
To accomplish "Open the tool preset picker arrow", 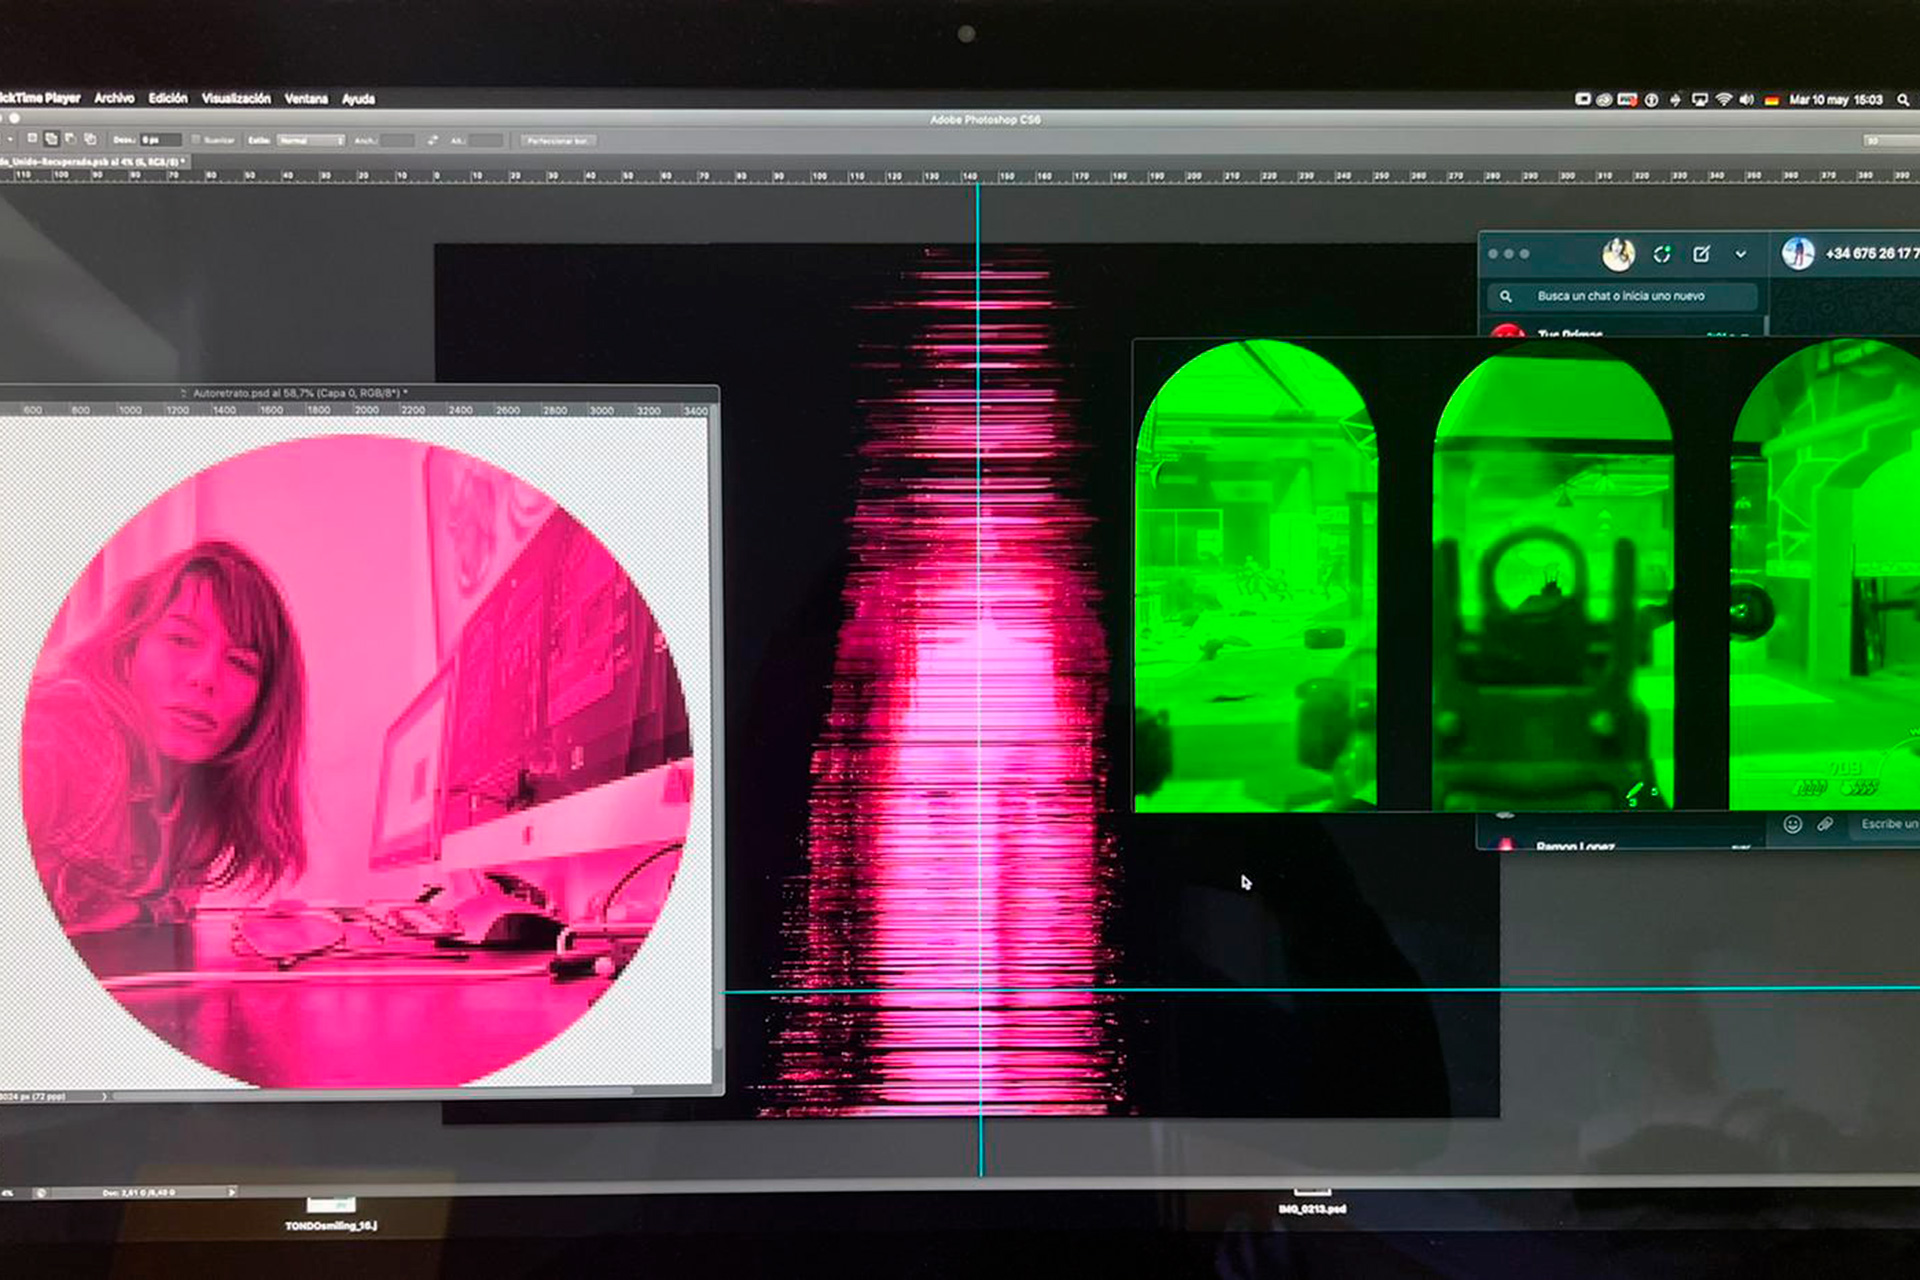I will [x=9, y=140].
